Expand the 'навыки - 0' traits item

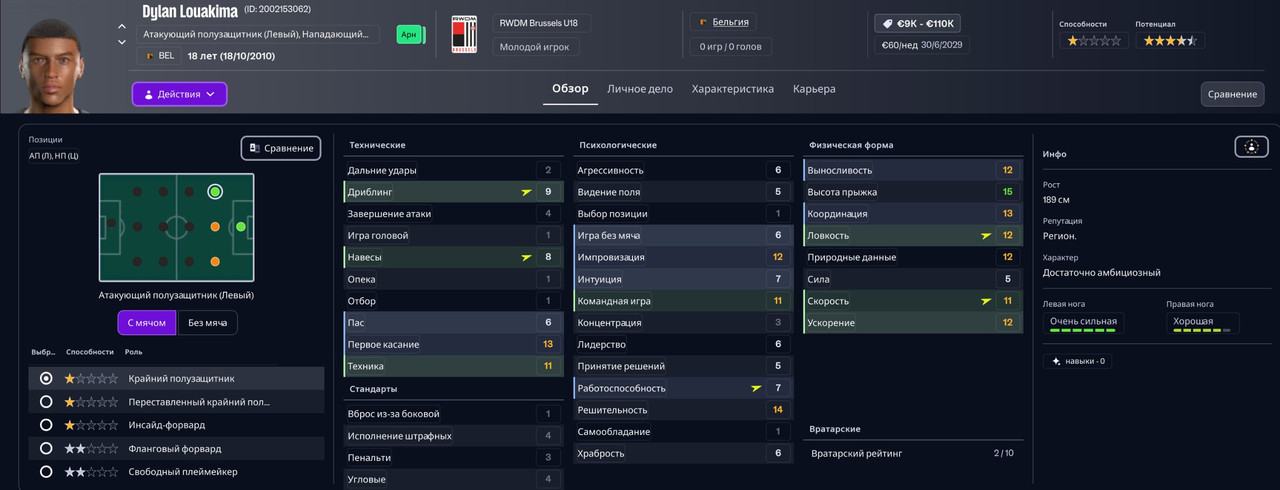(1077, 361)
